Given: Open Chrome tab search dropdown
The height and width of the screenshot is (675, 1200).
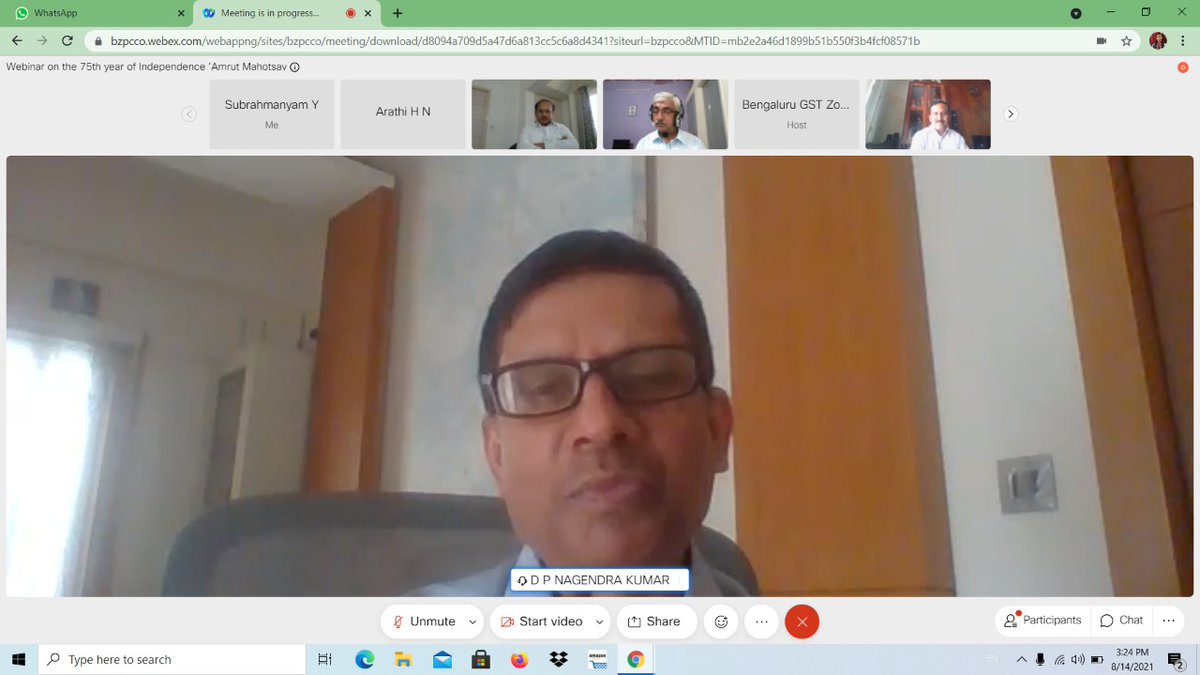Looking at the screenshot, I should 1076,13.
